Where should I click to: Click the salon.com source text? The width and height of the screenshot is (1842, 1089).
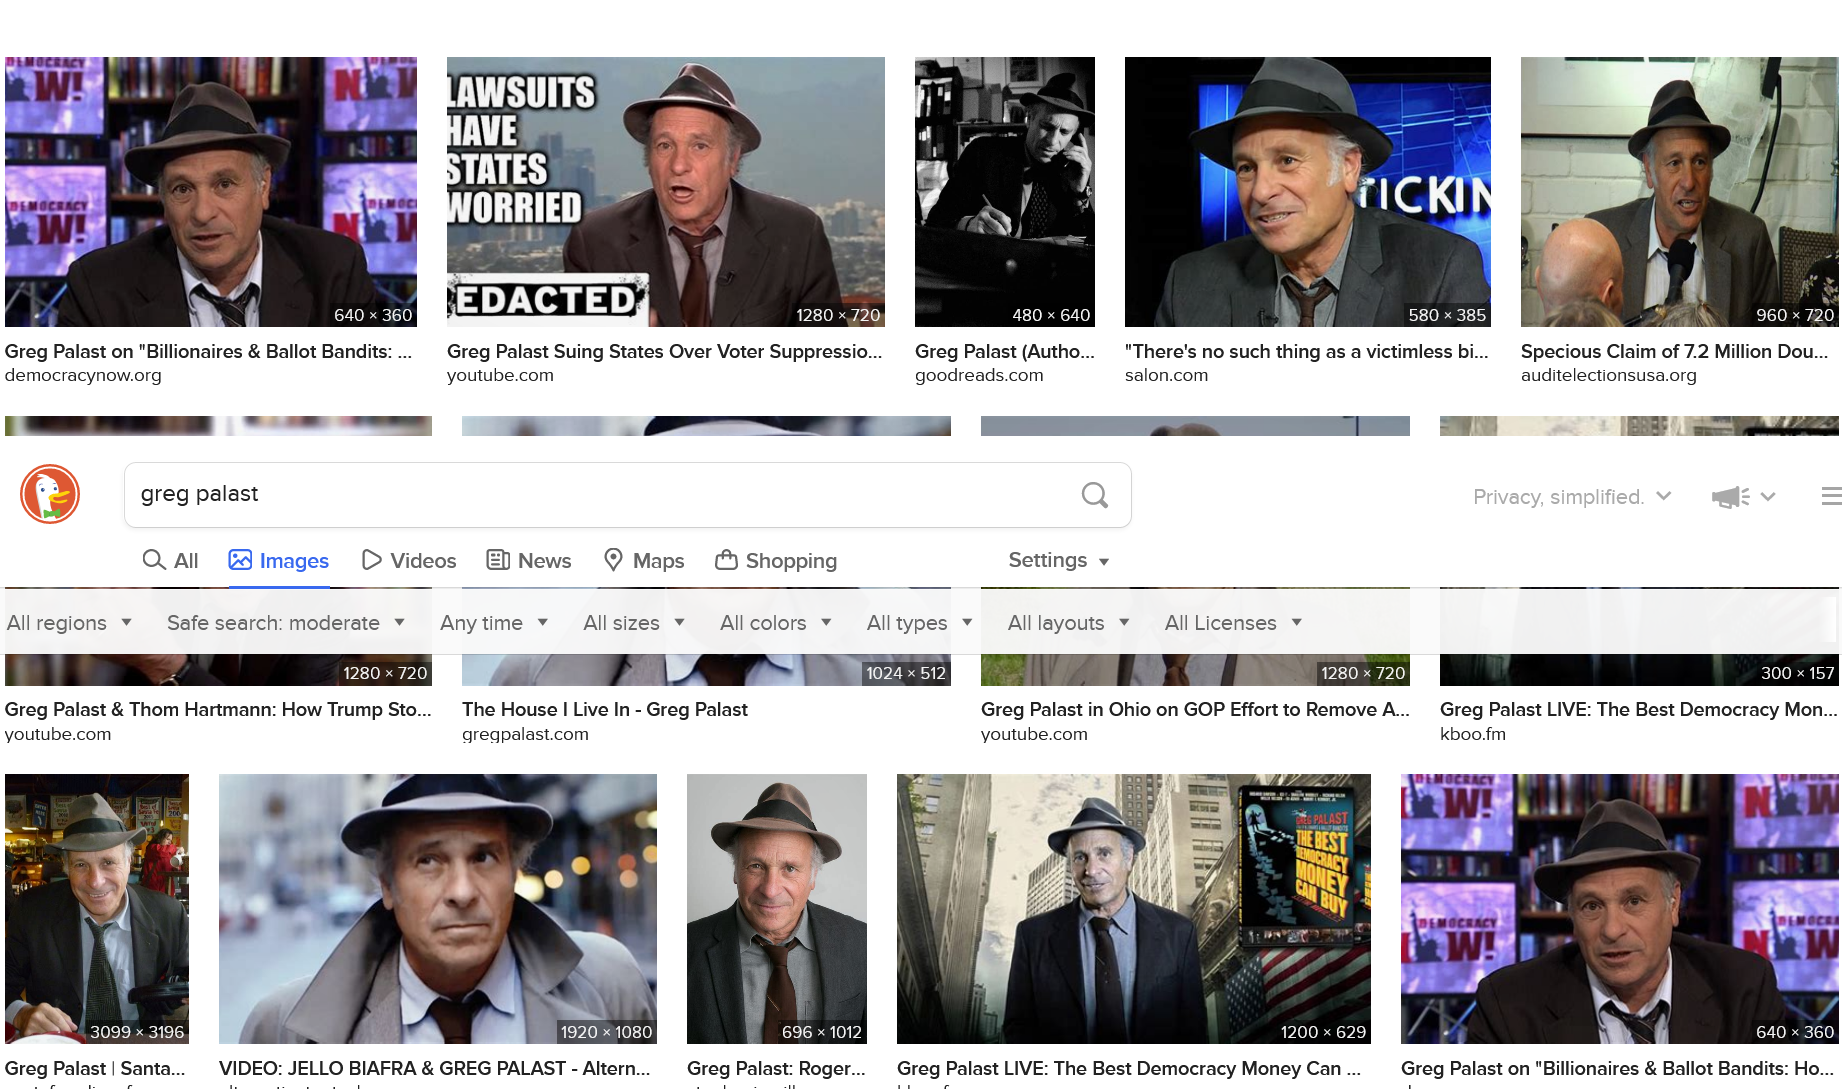pos(1166,375)
